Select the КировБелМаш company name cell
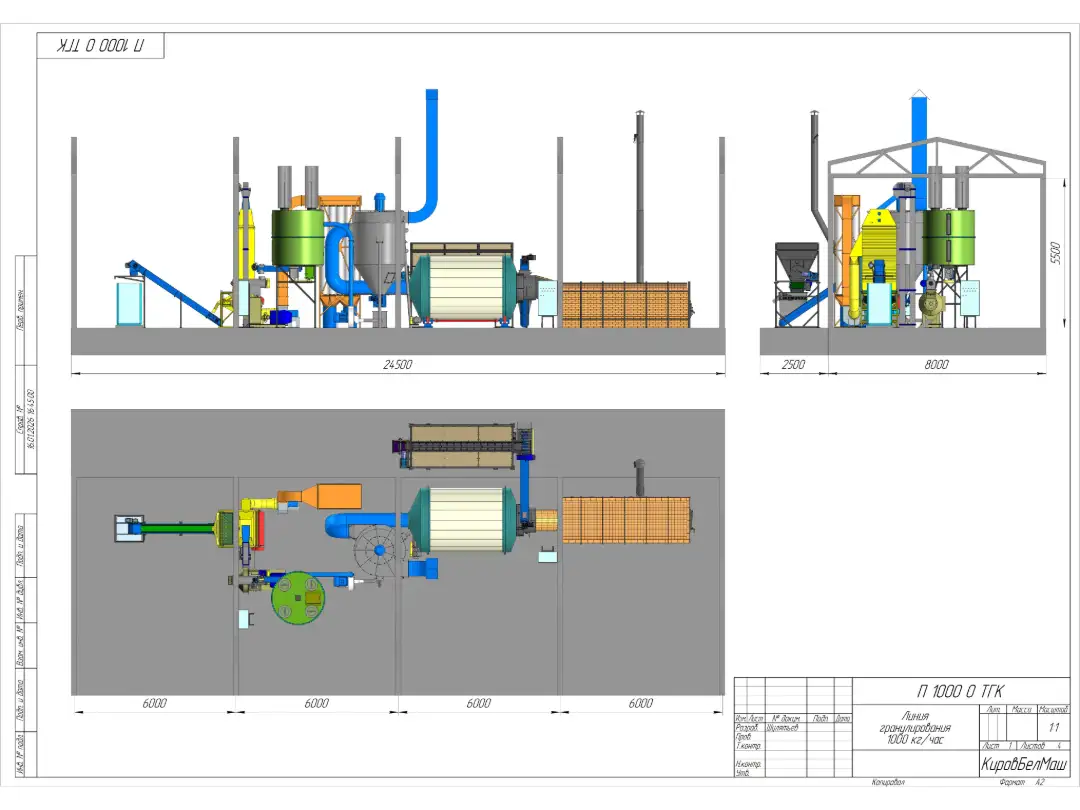This screenshot has height=810, width=1080. click(1023, 763)
